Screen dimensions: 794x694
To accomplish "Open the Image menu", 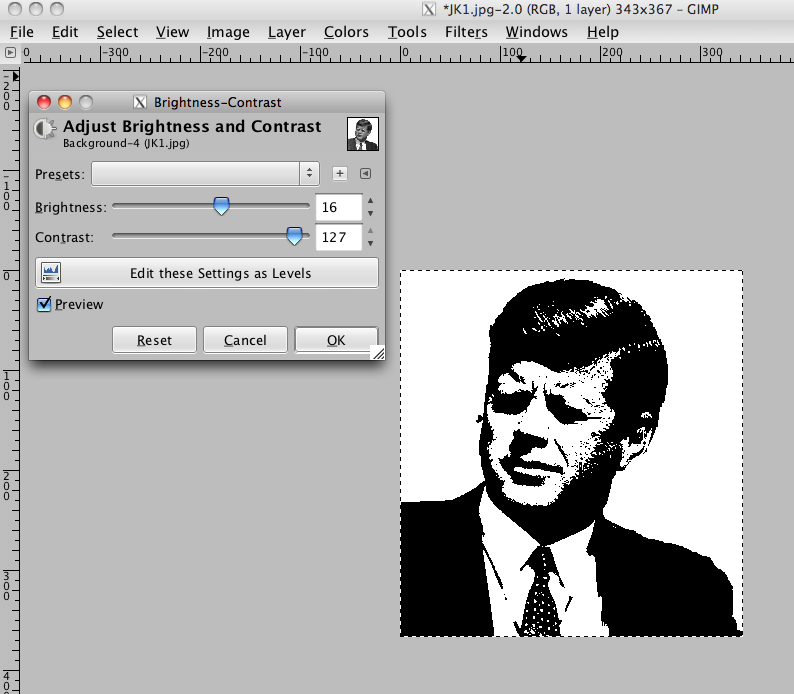I will coord(228,32).
